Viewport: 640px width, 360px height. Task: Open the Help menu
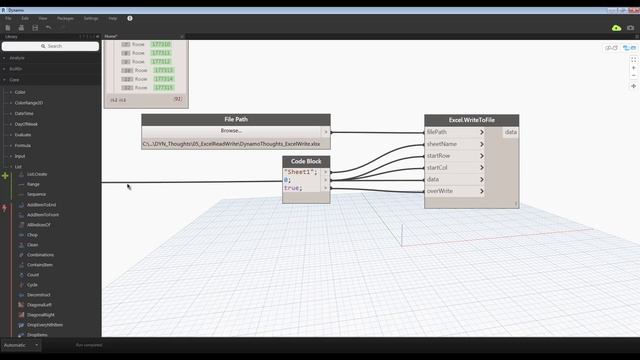pyautogui.click(x=113, y=18)
